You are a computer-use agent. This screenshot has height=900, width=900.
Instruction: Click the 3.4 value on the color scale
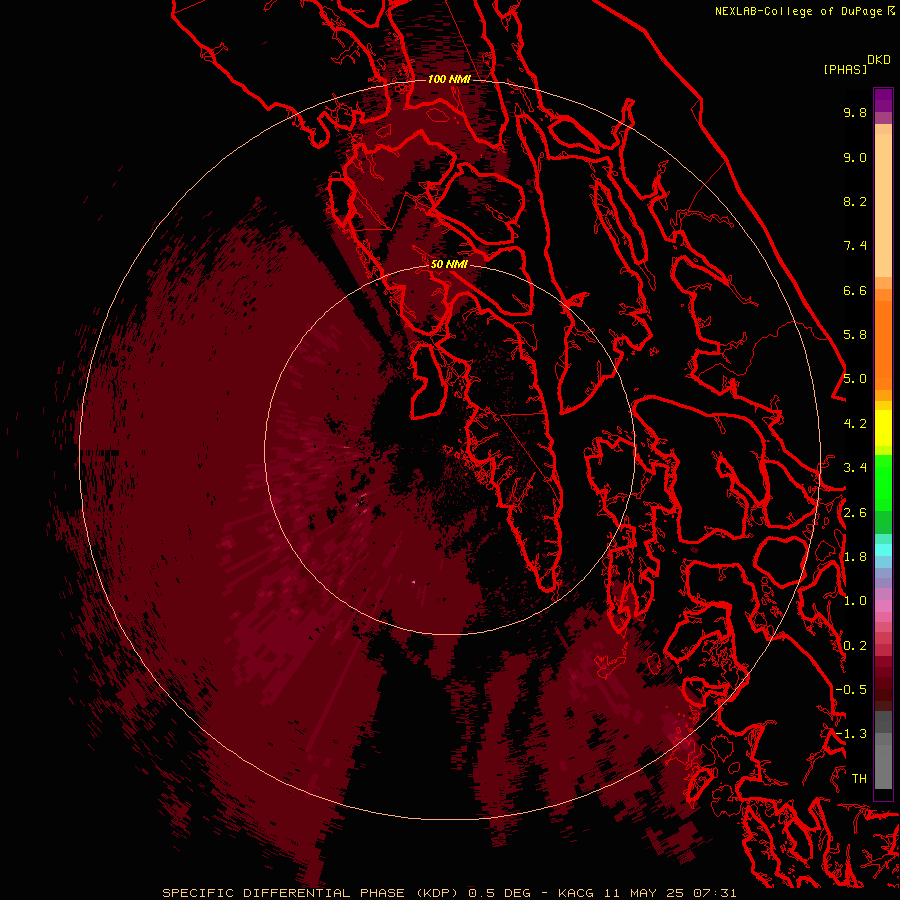[855, 468]
